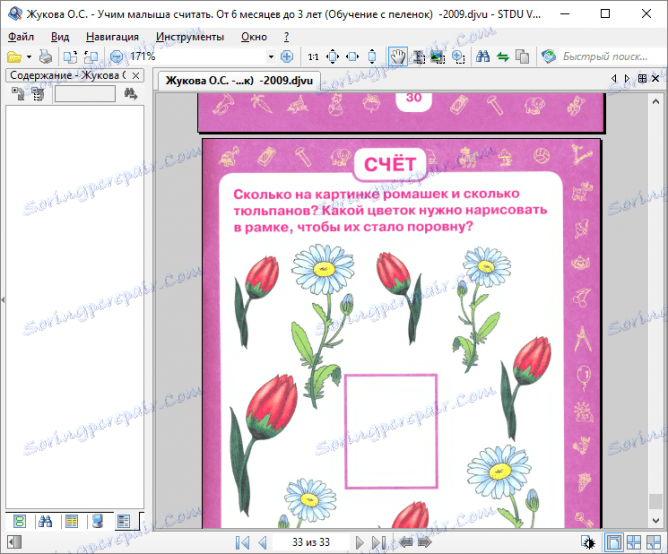The width and height of the screenshot is (668, 554).
Task: Expand the recent files arrow beside Open
Action: (29, 57)
